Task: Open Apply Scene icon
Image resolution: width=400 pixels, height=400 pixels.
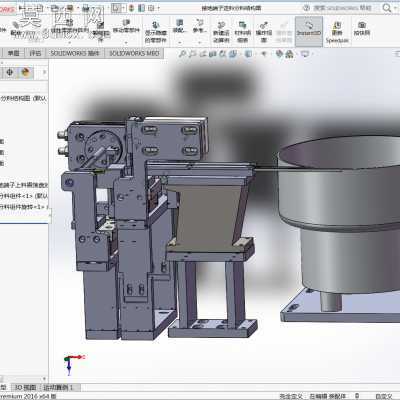Action: (289, 54)
